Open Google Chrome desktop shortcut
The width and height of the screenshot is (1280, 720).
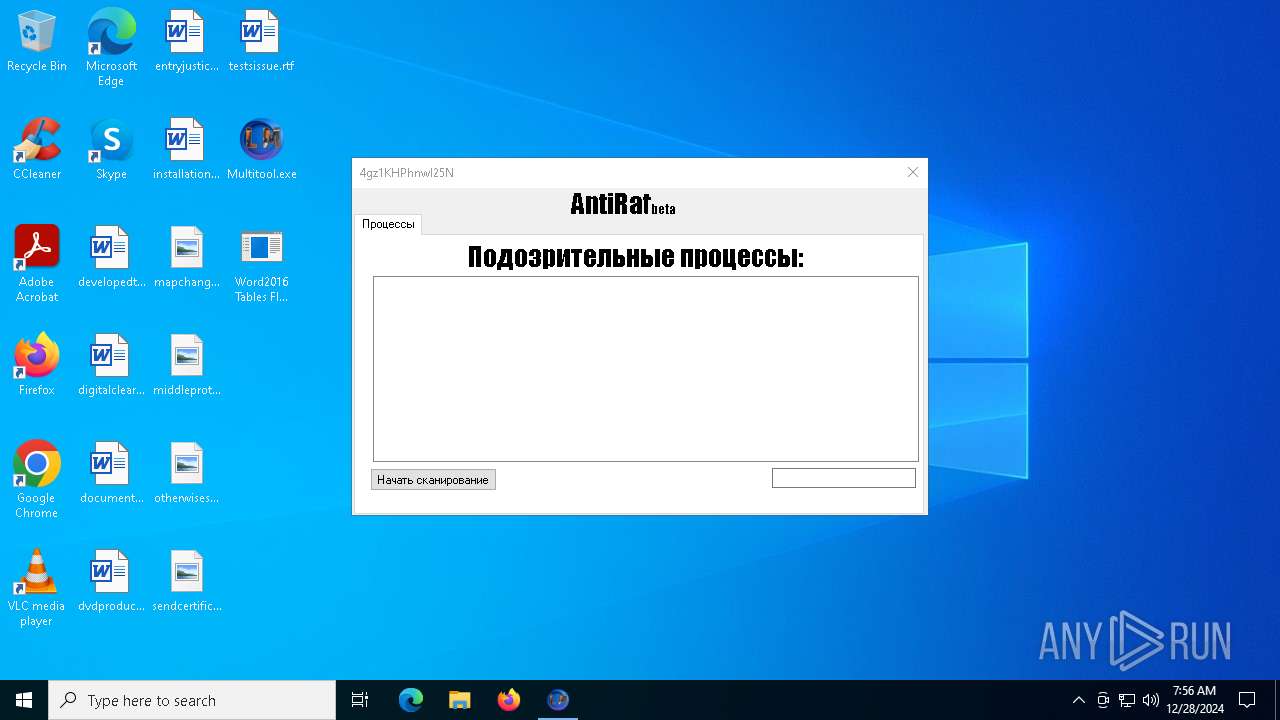pos(37,480)
